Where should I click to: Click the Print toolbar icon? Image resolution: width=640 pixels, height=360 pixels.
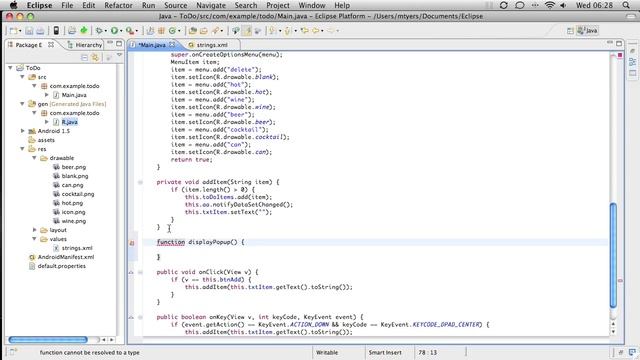[40, 31]
